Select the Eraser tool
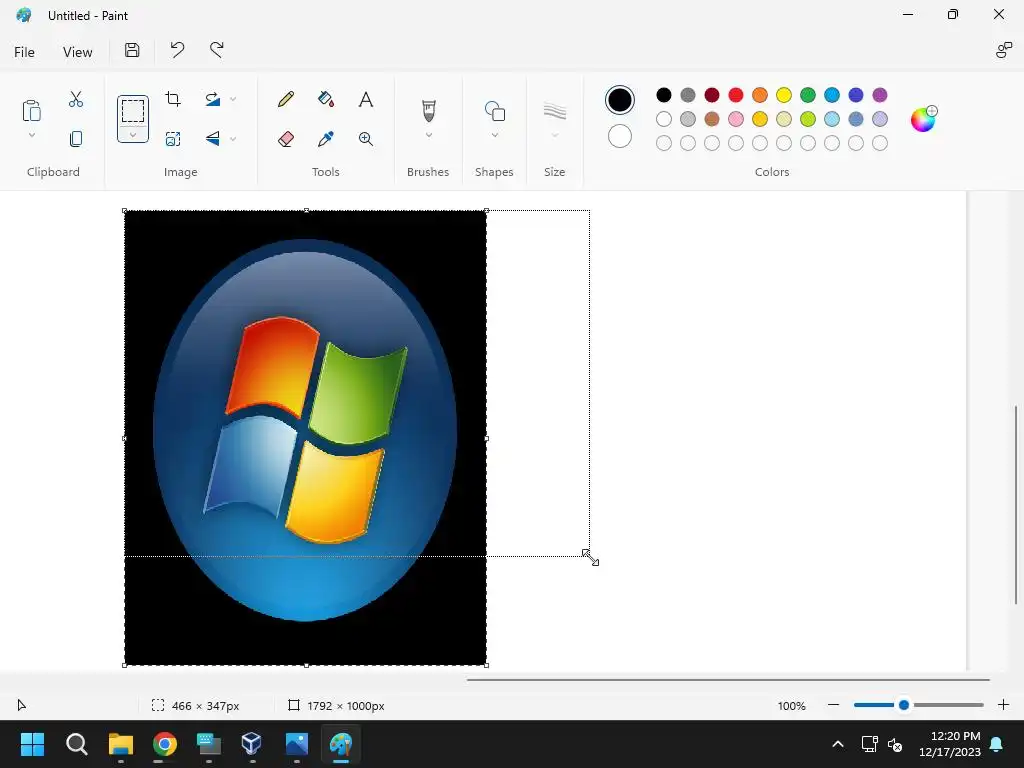 [x=285, y=138]
